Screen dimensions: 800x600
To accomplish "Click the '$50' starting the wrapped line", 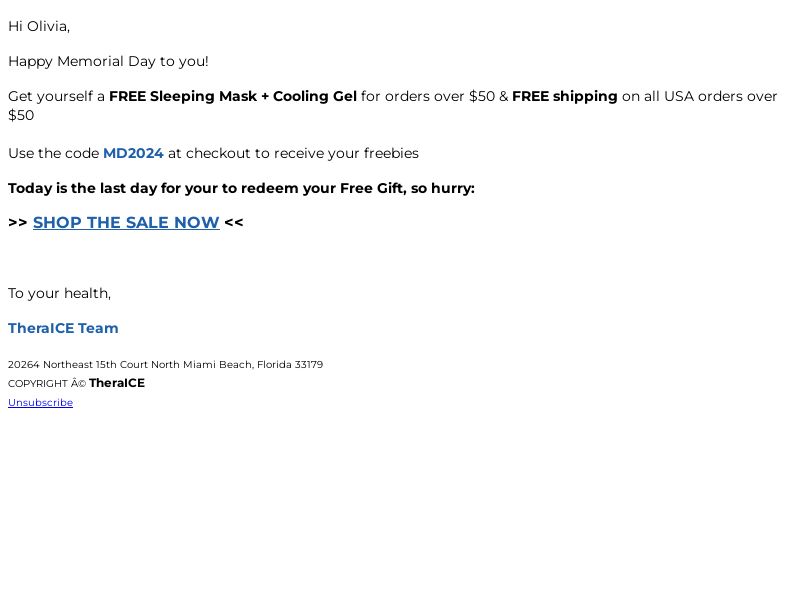I will pos(21,115).
